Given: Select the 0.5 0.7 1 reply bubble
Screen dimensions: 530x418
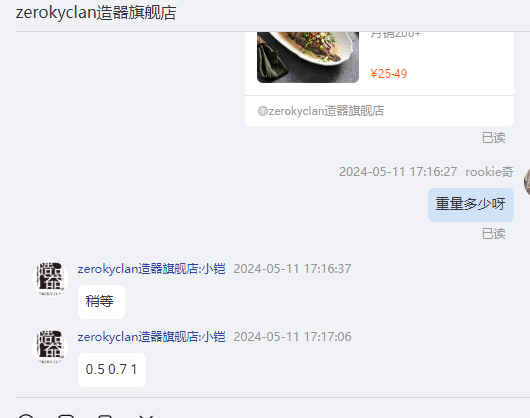Looking at the screenshot, I should [112, 370].
